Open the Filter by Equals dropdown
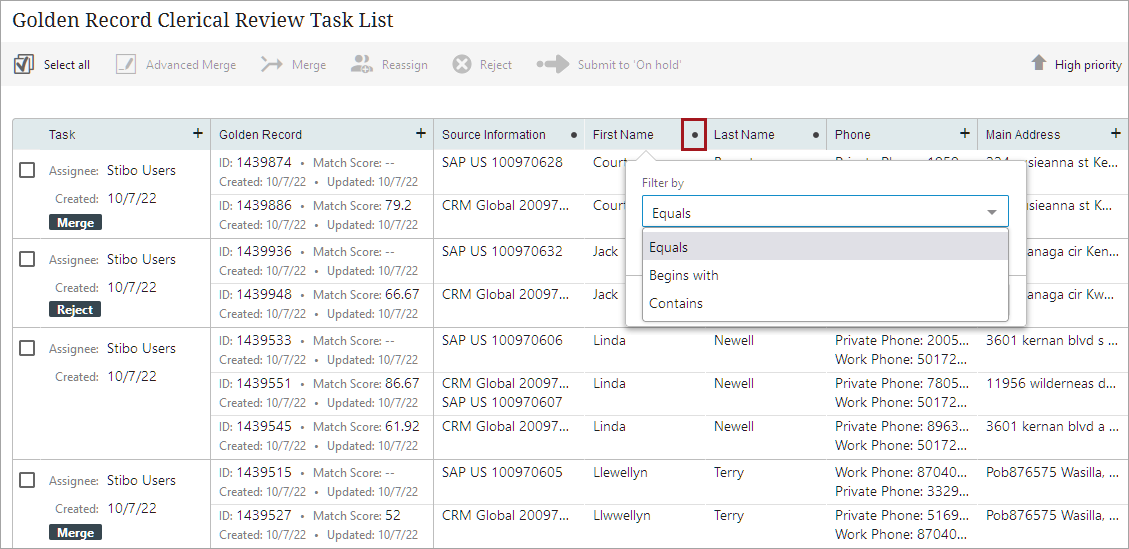Screen dimensions: 1129x549 click(x=825, y=212)
